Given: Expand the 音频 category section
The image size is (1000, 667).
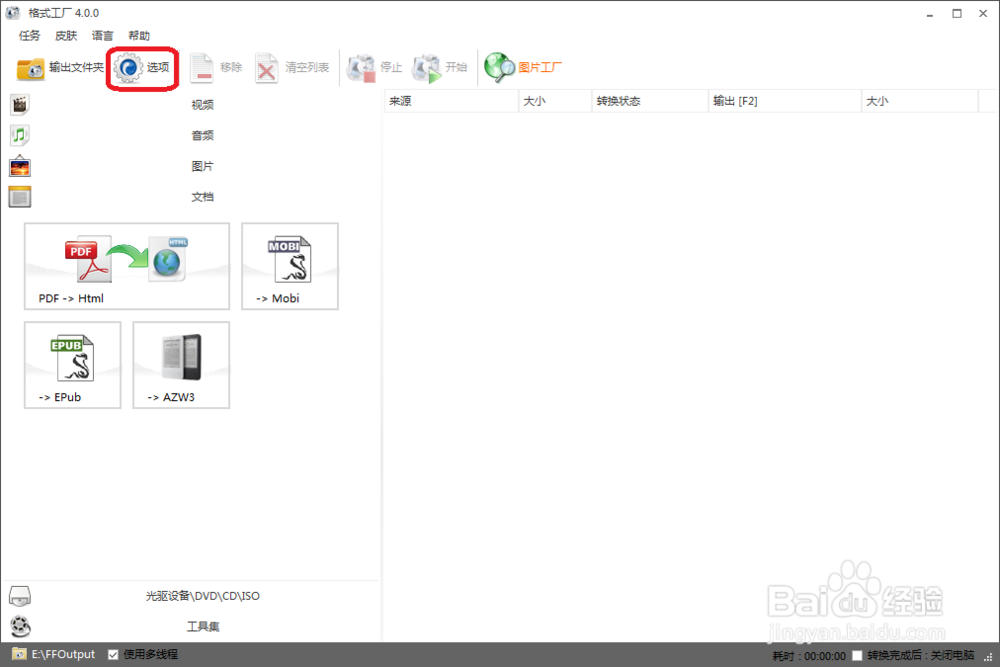Looking at the screenshot, I should point(202,135).
